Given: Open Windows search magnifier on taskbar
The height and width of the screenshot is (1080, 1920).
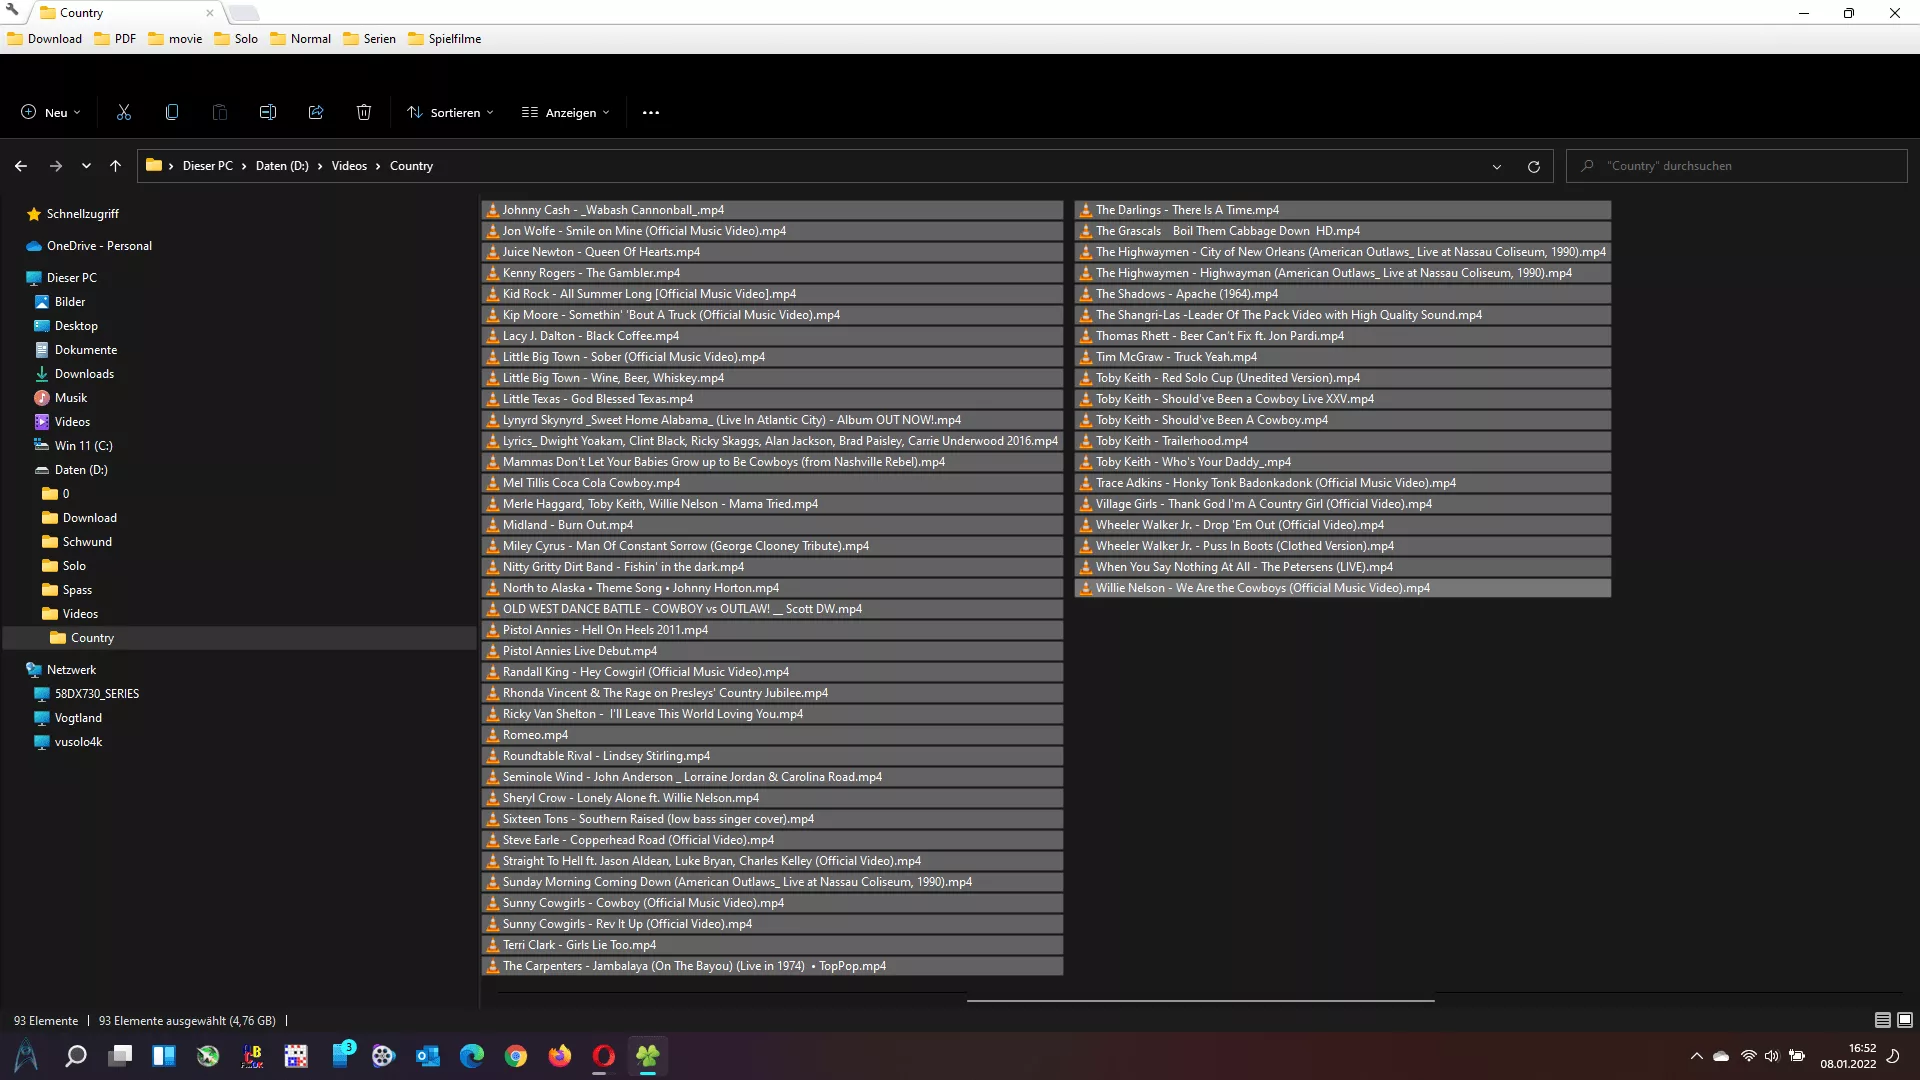Looking at the screenshot, I should click(76, 1056).
